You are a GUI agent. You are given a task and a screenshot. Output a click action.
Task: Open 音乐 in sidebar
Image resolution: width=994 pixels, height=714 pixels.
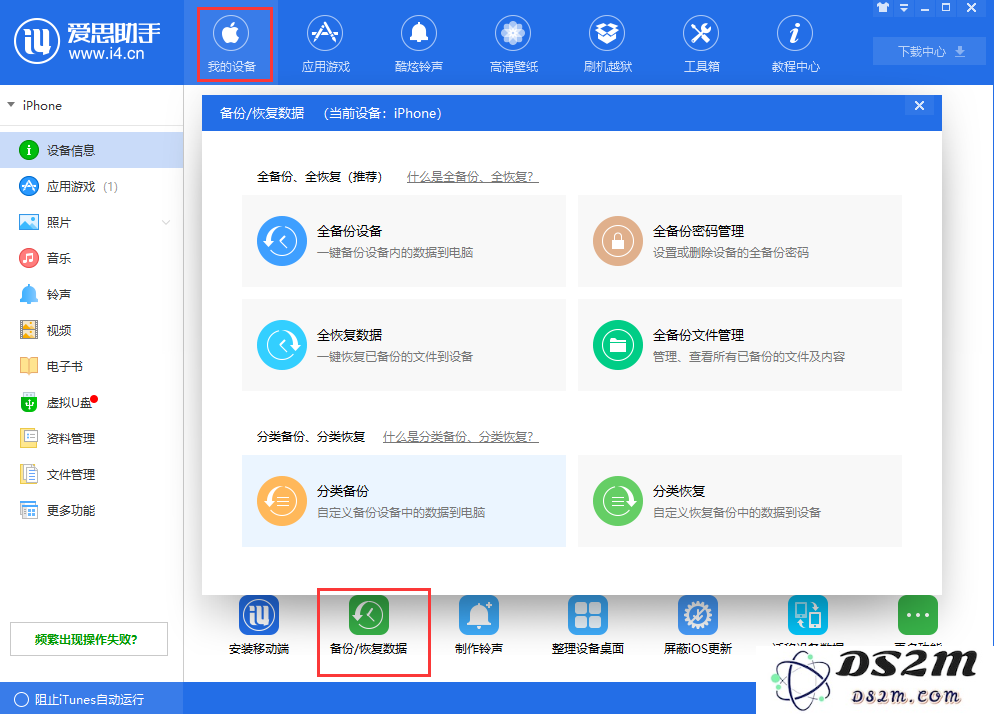pyautogui.click(x=91, y=258)
